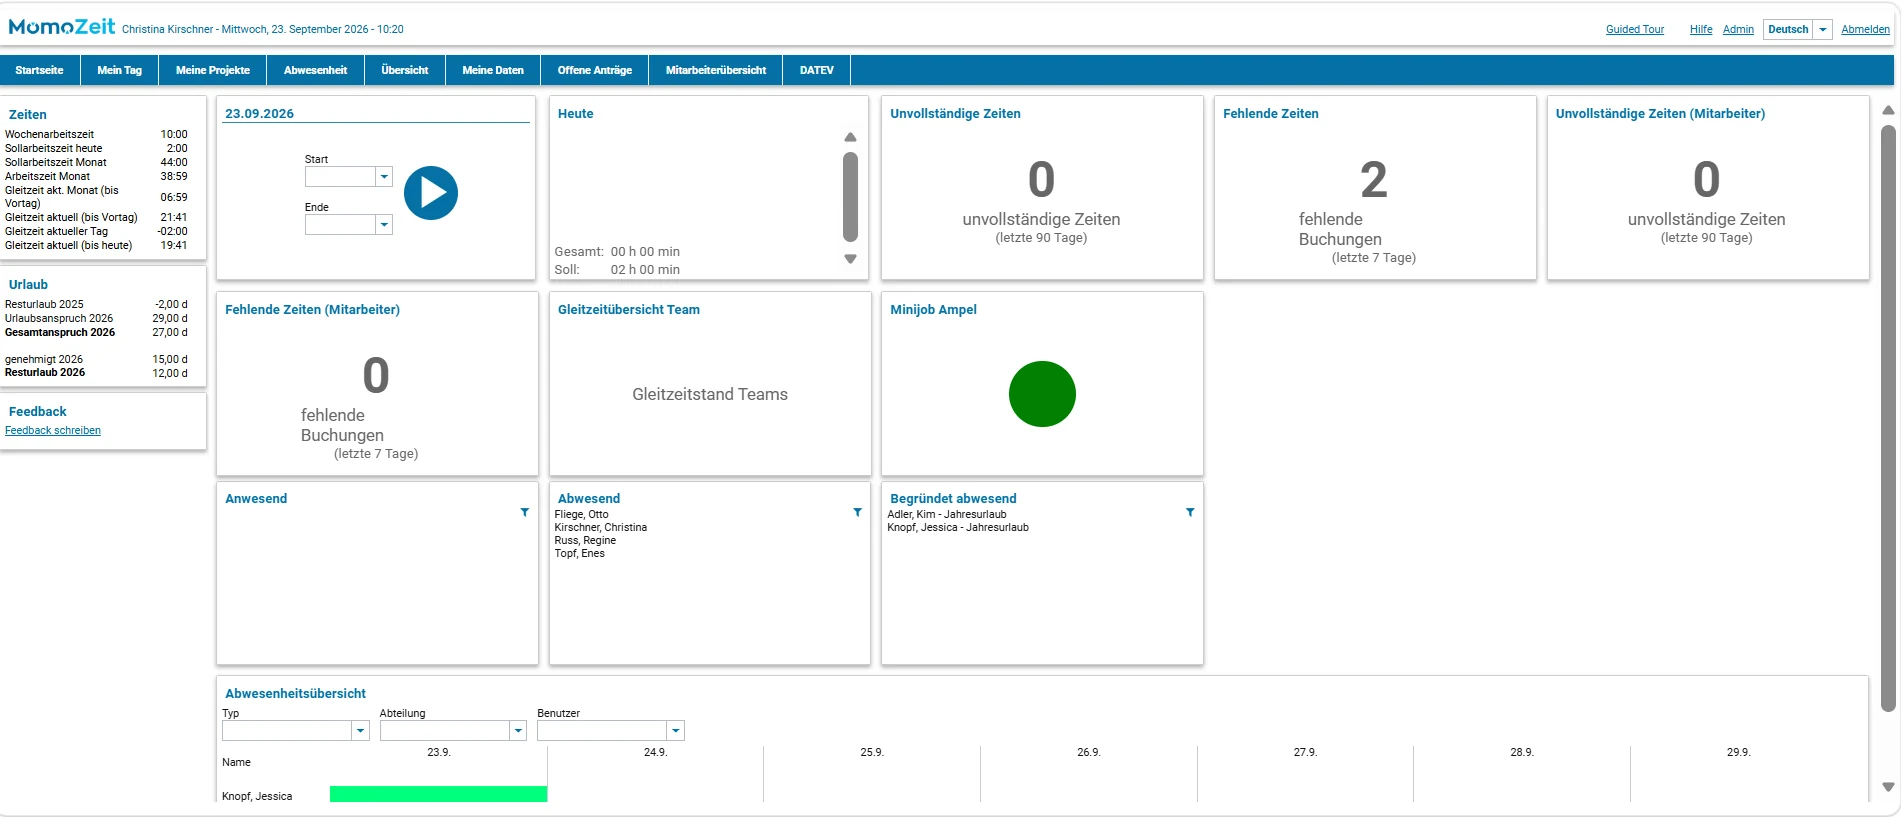Image resolution: width=1902 pixels, height=817 pixels.
Task: Click Knopf, Jessica's green absence bar
Action: [438, 794]
